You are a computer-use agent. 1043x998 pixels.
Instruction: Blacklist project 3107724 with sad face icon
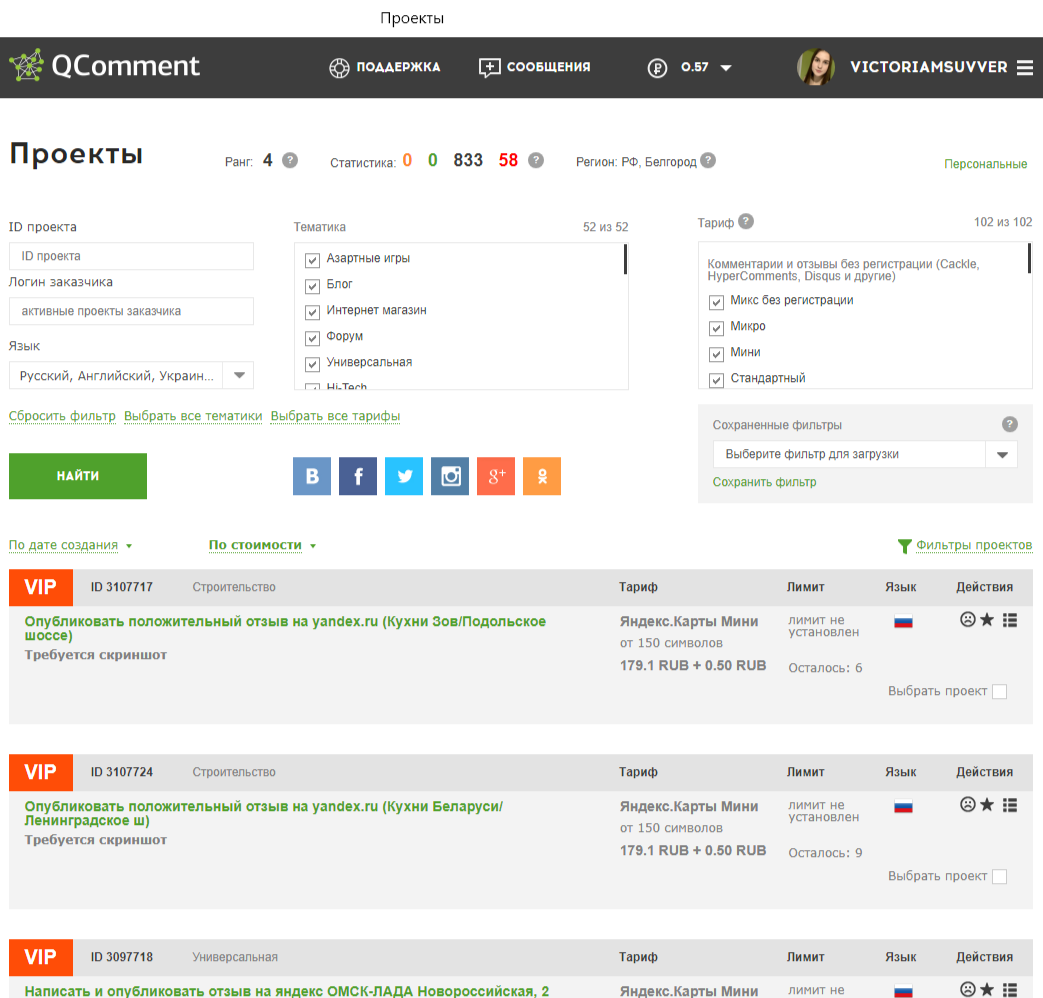(x=968, y=804)
